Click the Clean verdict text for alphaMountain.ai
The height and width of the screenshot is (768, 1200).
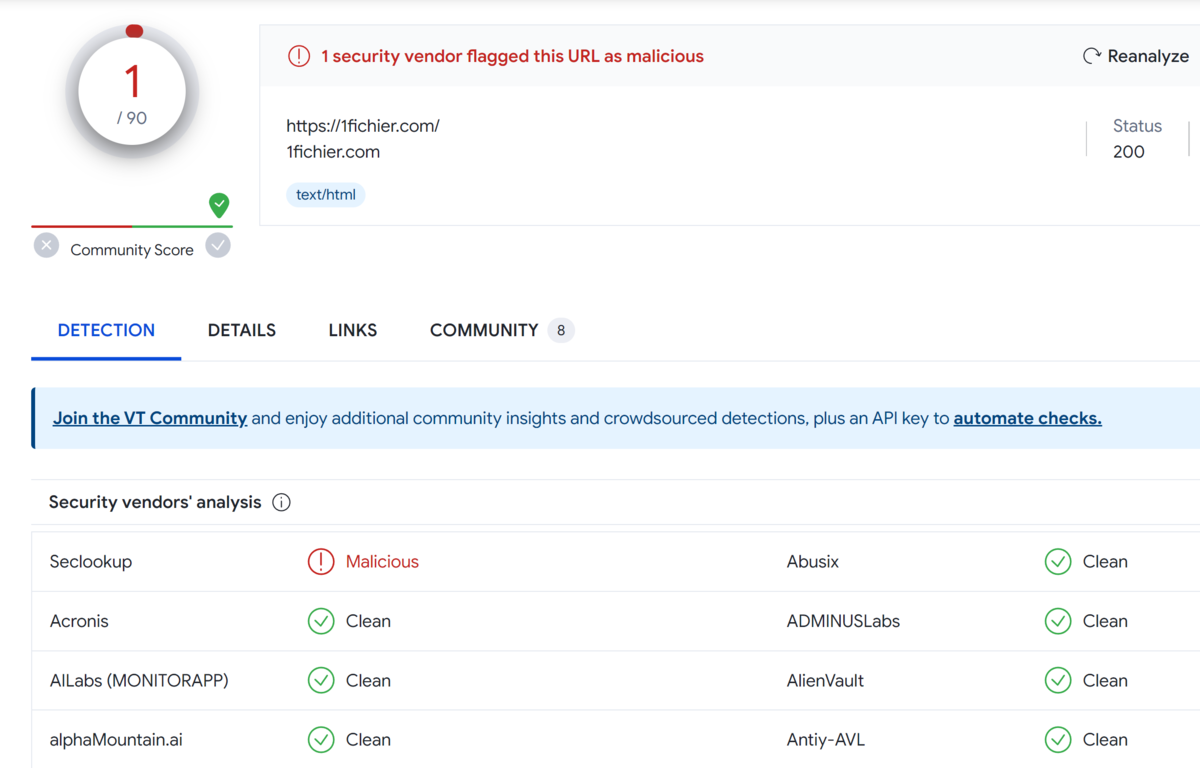(368, 740)
